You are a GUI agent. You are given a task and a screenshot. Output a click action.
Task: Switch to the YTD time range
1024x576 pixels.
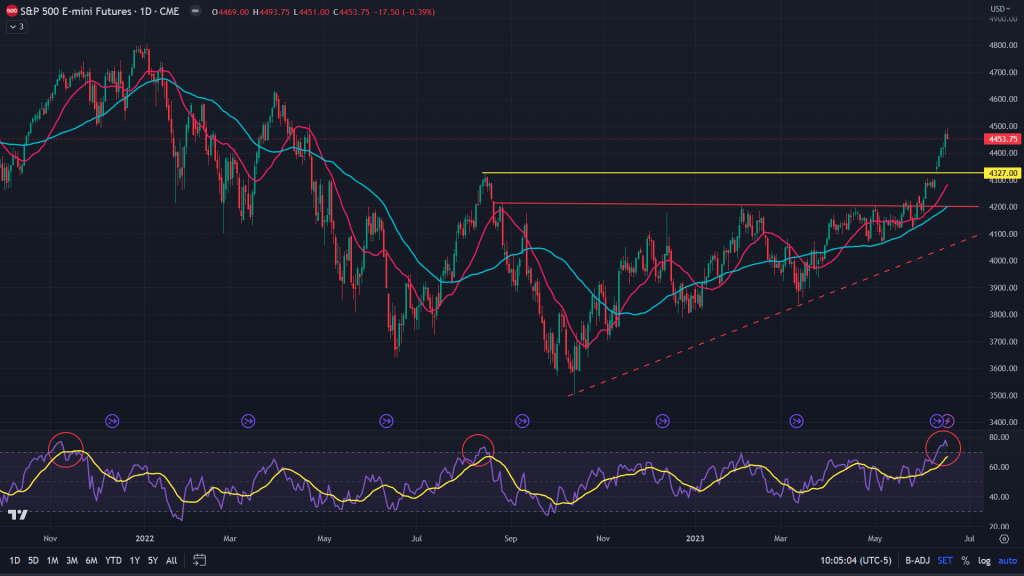(113, 560)
